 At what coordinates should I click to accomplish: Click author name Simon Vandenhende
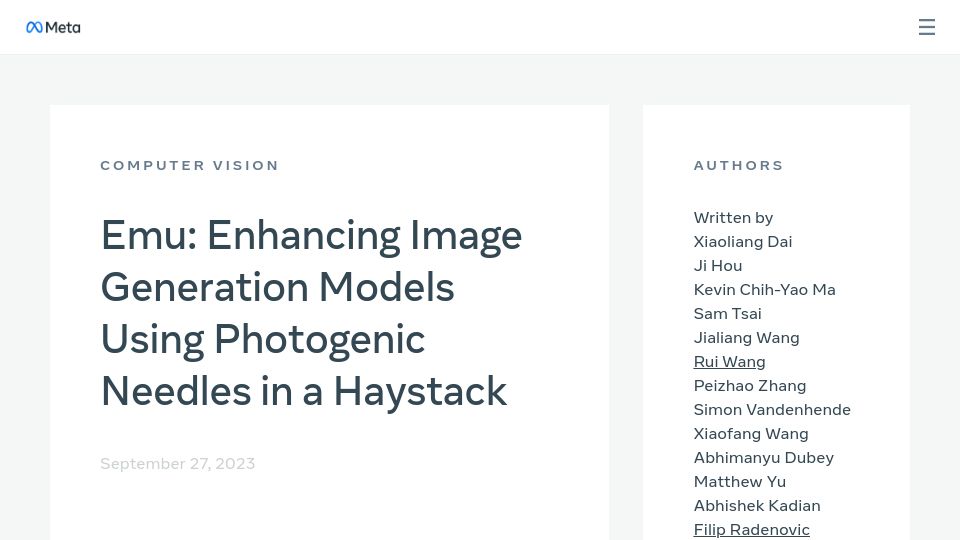[x=772, y=410]
